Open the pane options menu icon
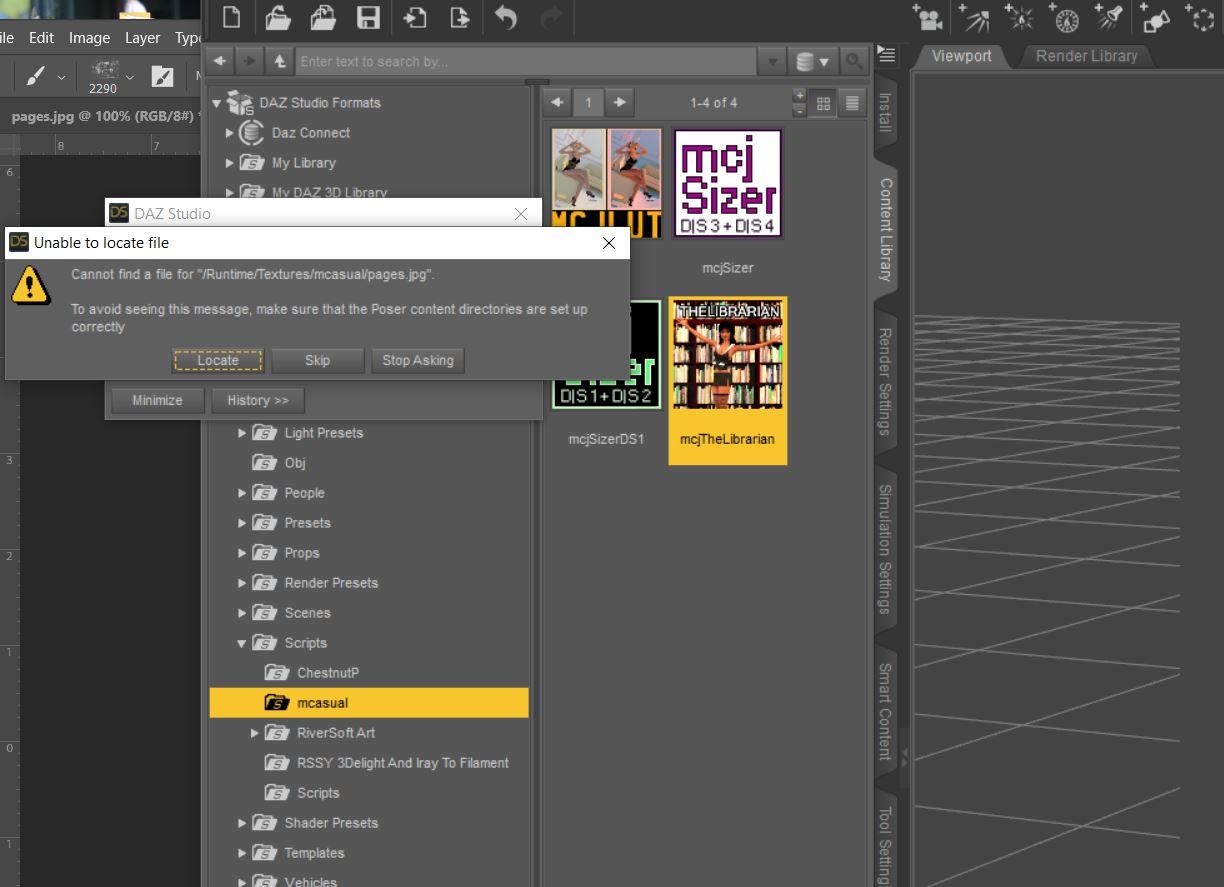The height and width of the screenshot is (887, 1224). pyautogui.click(x=886, y=55)
